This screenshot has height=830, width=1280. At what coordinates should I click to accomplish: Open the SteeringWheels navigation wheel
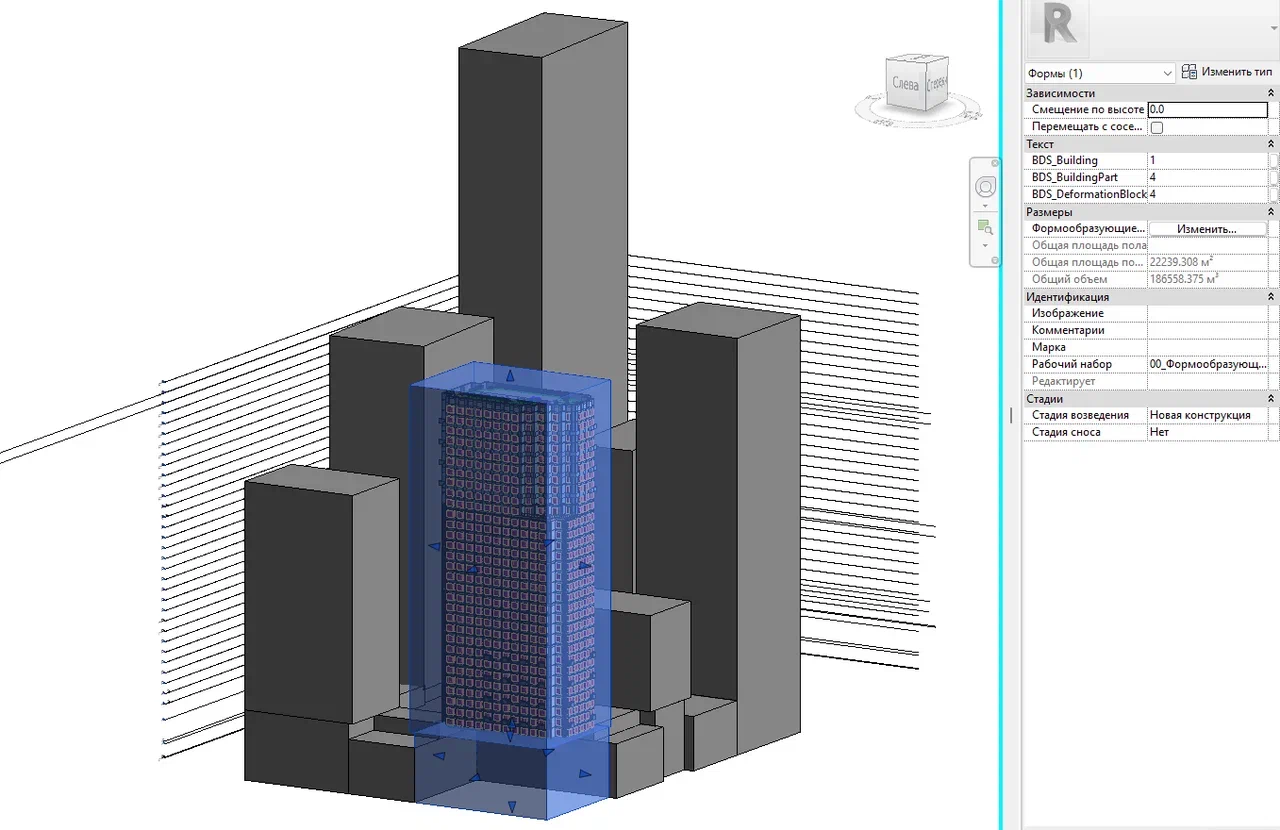click(986, 186)
